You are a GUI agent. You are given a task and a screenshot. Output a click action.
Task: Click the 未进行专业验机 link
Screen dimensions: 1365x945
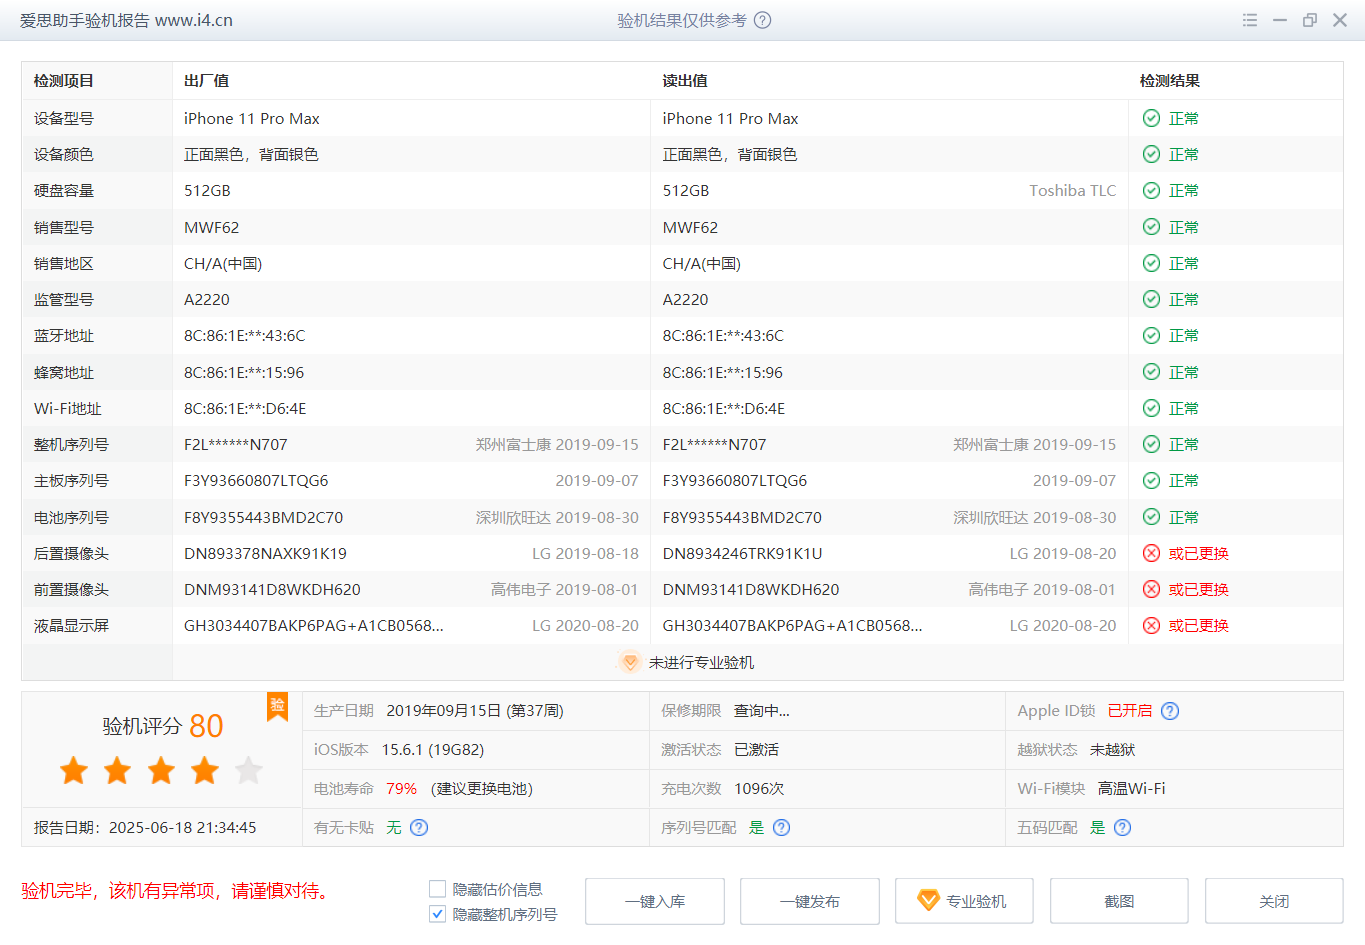(701, 662)
